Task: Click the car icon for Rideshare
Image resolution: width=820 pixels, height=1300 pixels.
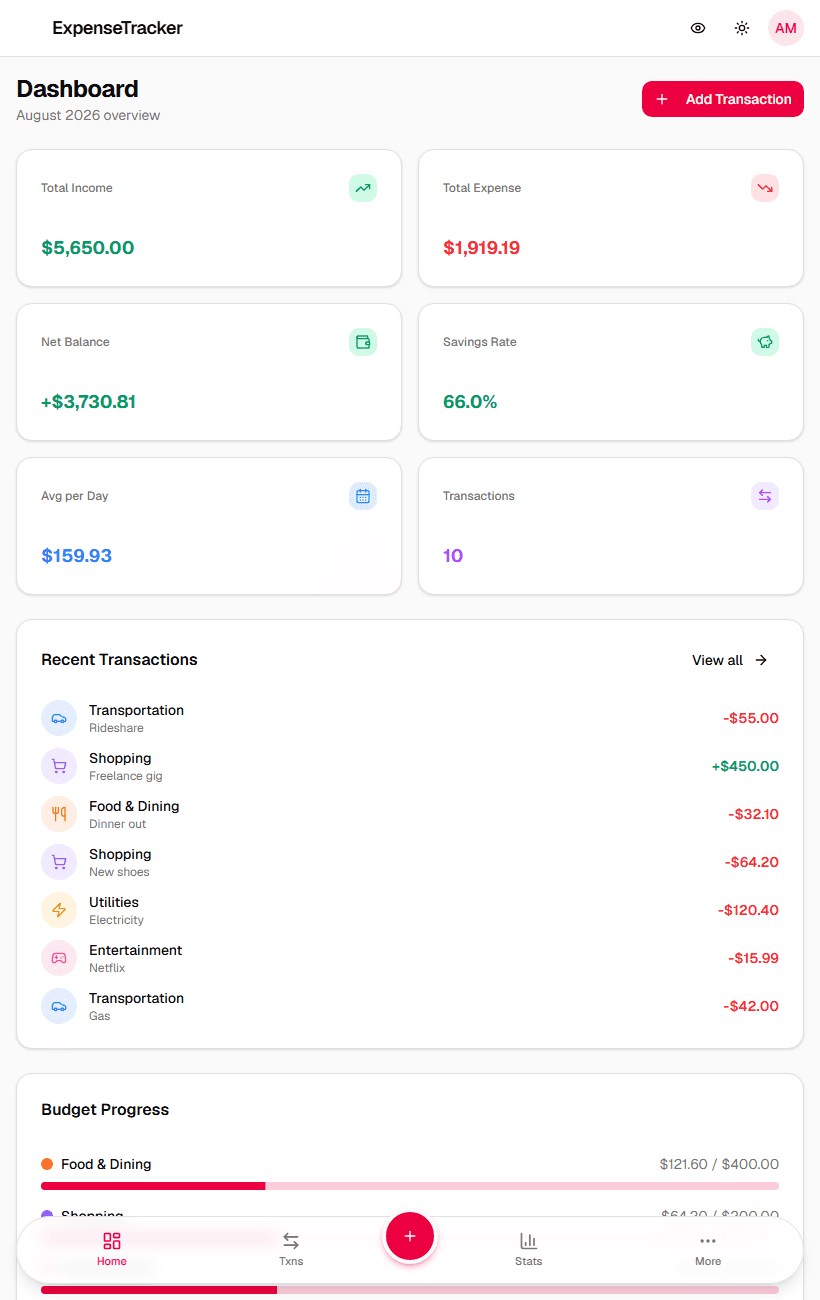Action: point(59,718)
